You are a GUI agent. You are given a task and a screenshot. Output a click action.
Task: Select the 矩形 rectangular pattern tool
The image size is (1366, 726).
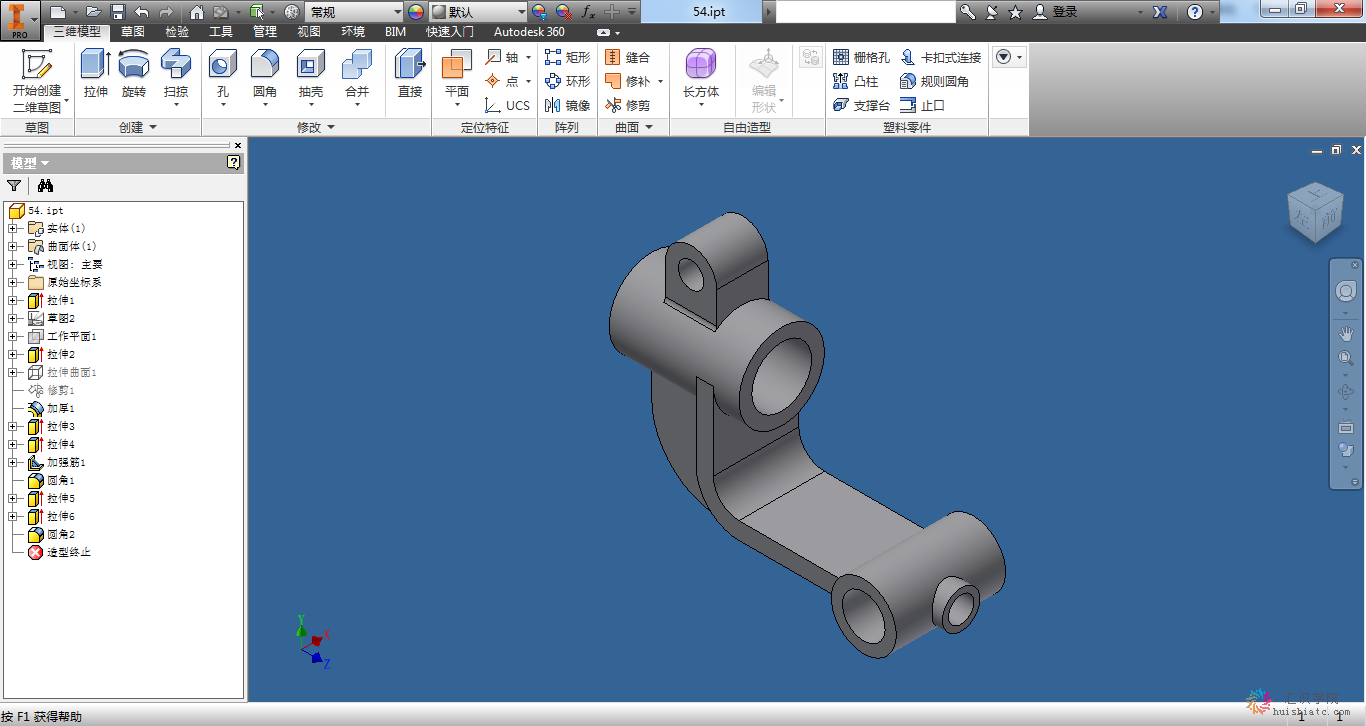coord(567,57)
